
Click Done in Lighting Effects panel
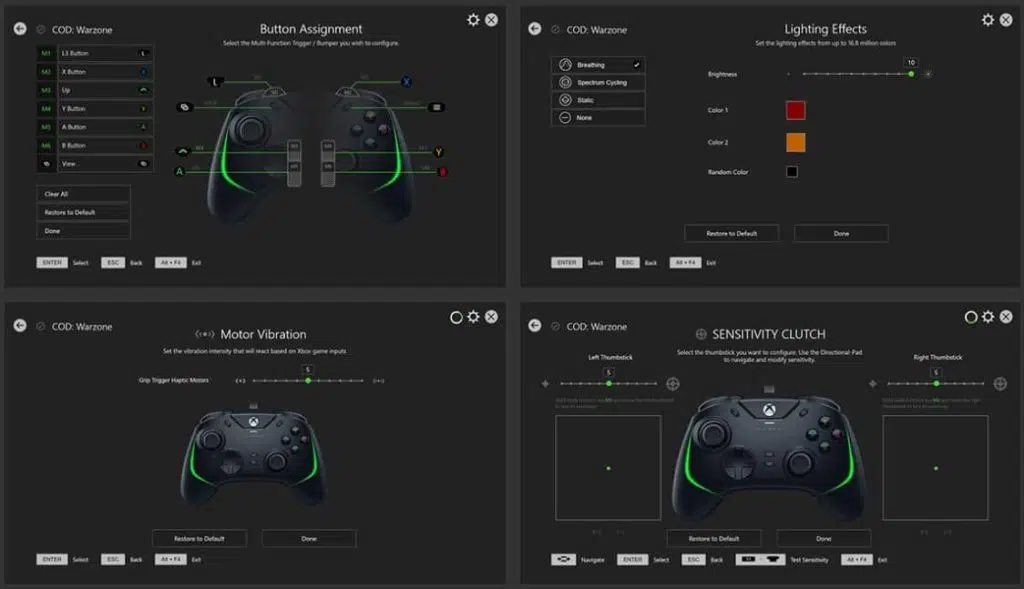click(x=841, y=233)
